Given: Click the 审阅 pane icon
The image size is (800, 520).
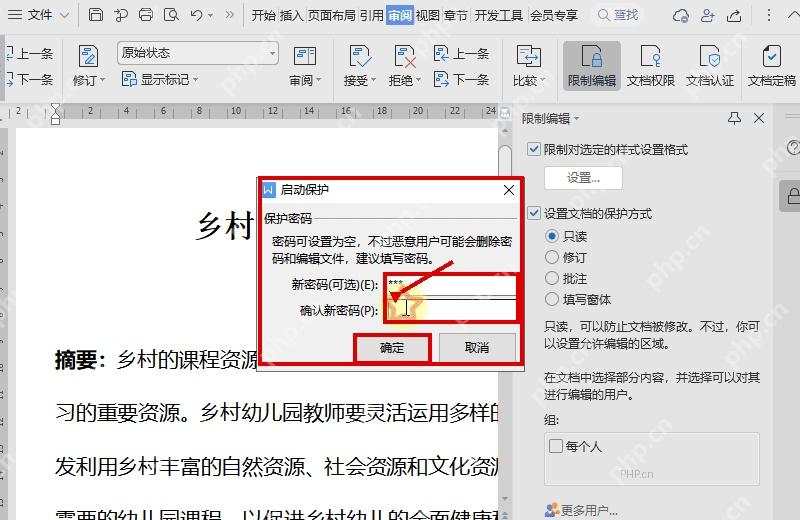Looking at the screenshot, I should (x=305, y=56).
